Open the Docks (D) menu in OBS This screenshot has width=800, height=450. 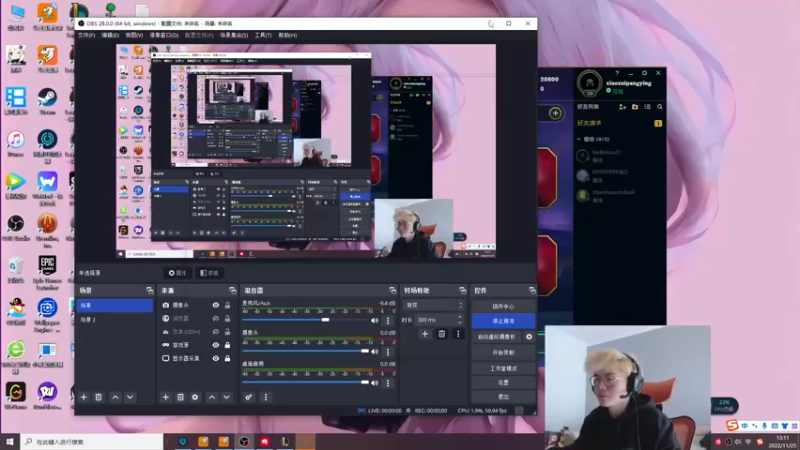pos(164,35)
